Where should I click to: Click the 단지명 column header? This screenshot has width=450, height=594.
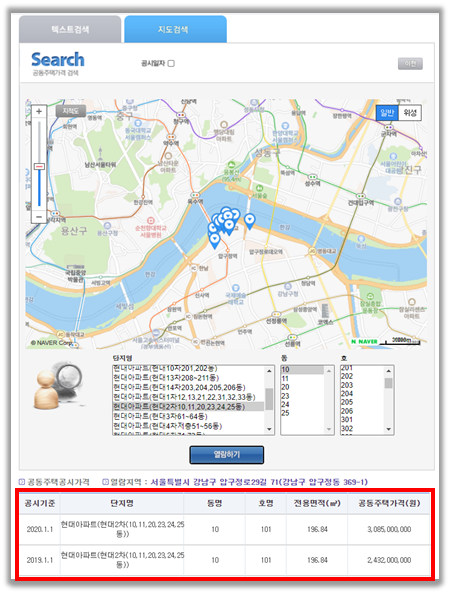point(122,503)
